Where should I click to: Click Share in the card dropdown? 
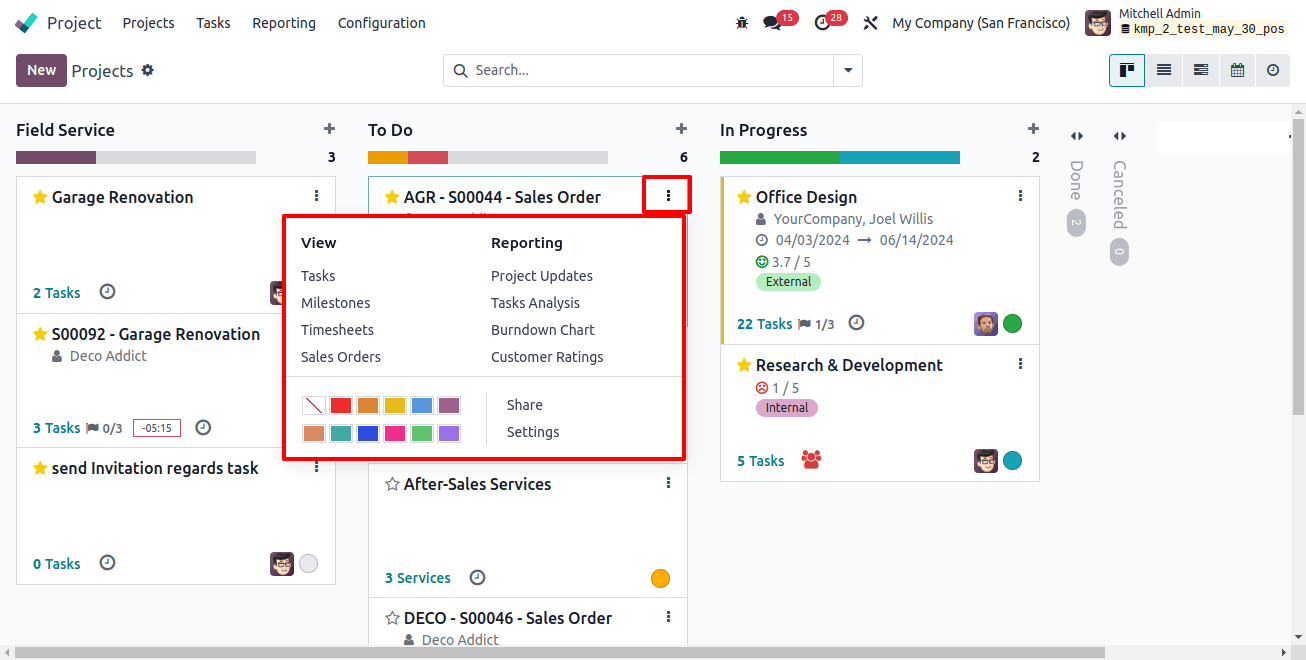point(525,404)
